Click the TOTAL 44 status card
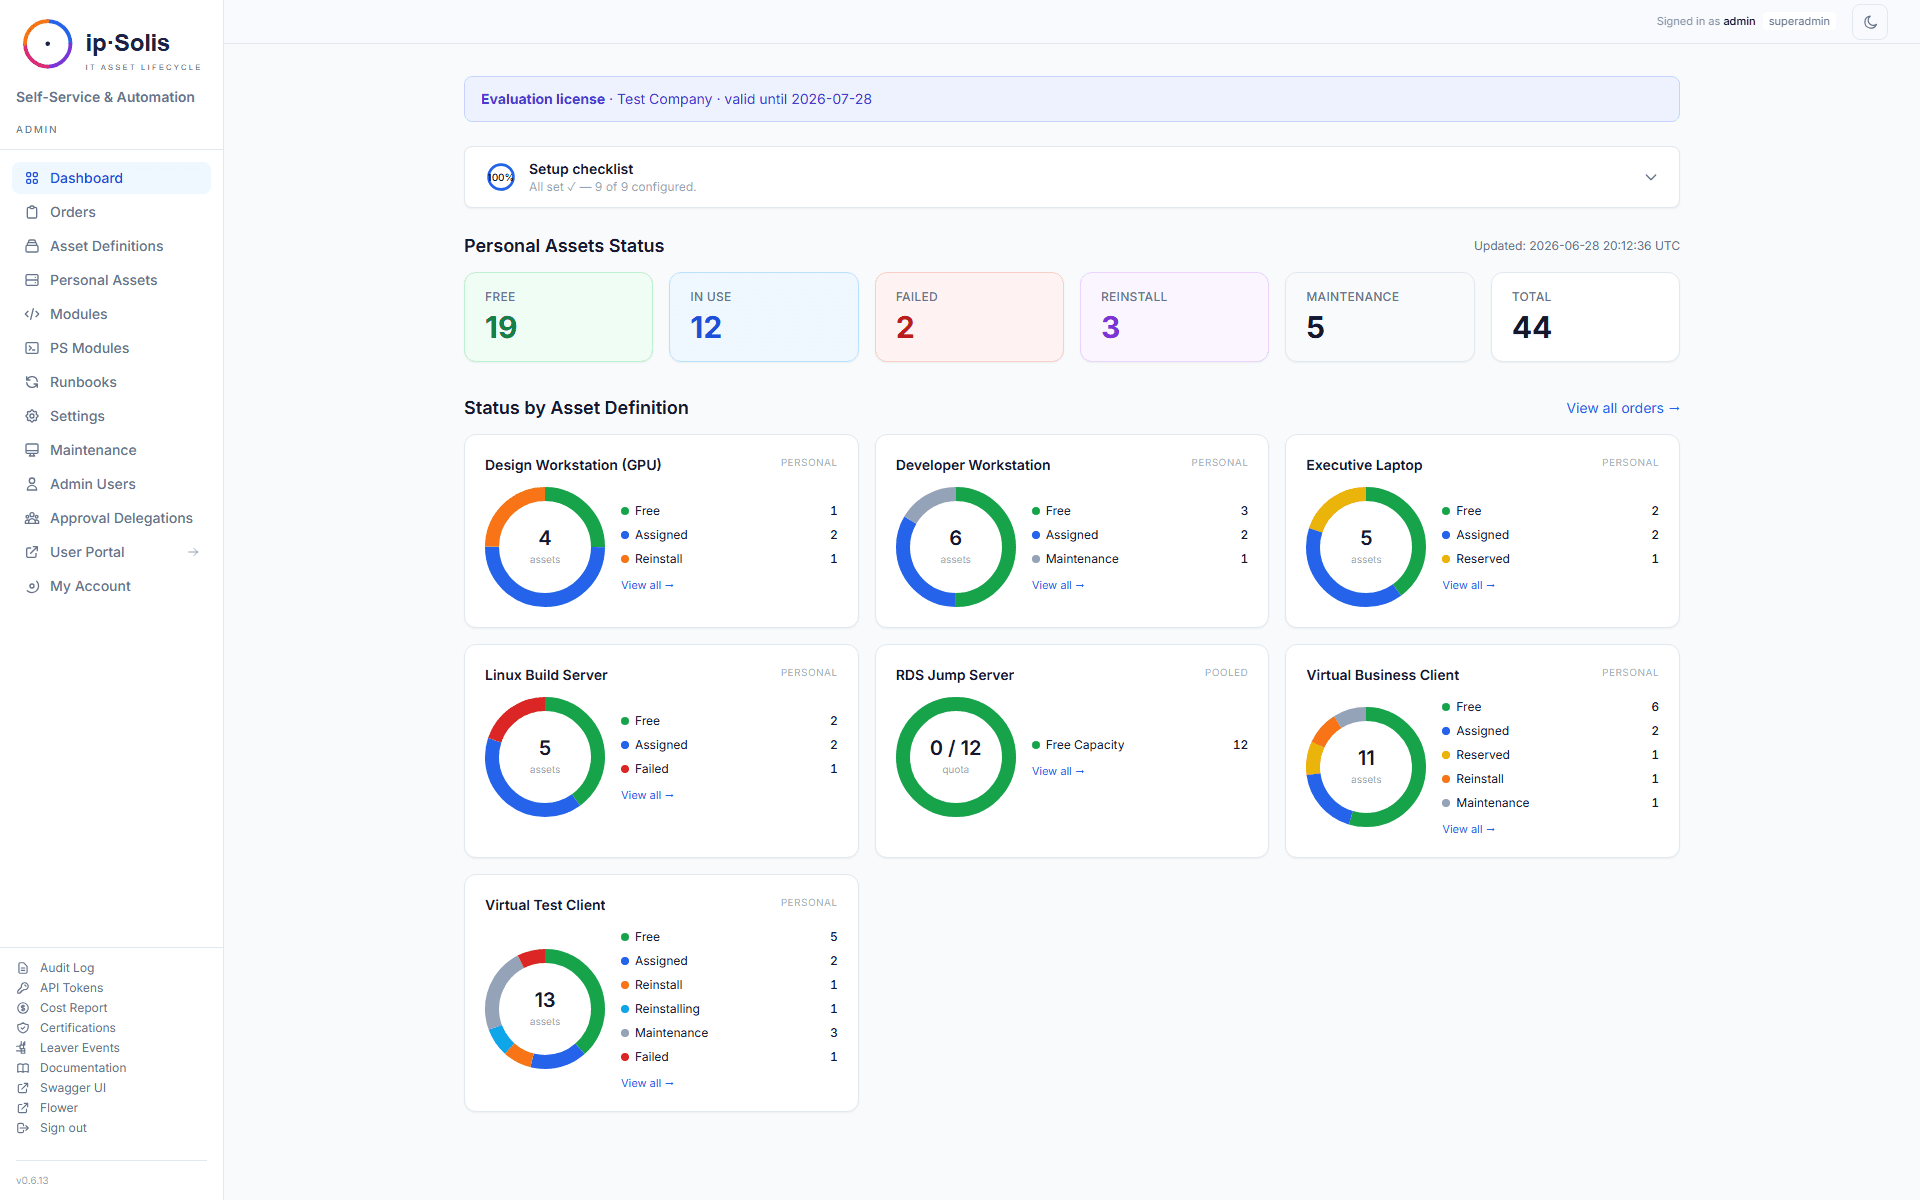 [x=1585, y=317]
